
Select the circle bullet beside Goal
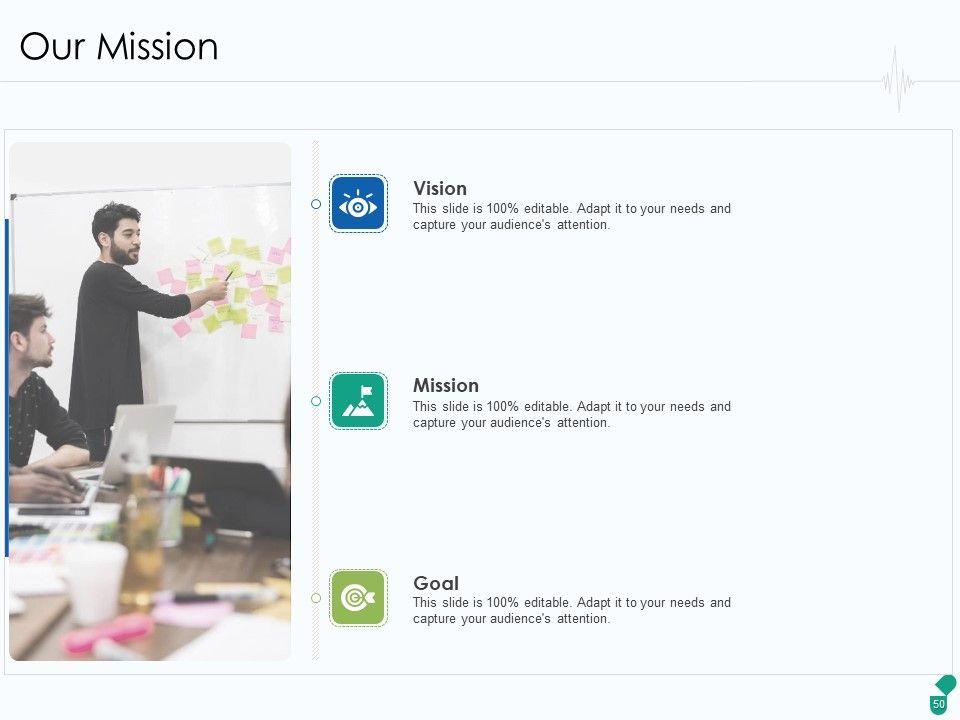(316, 598)
